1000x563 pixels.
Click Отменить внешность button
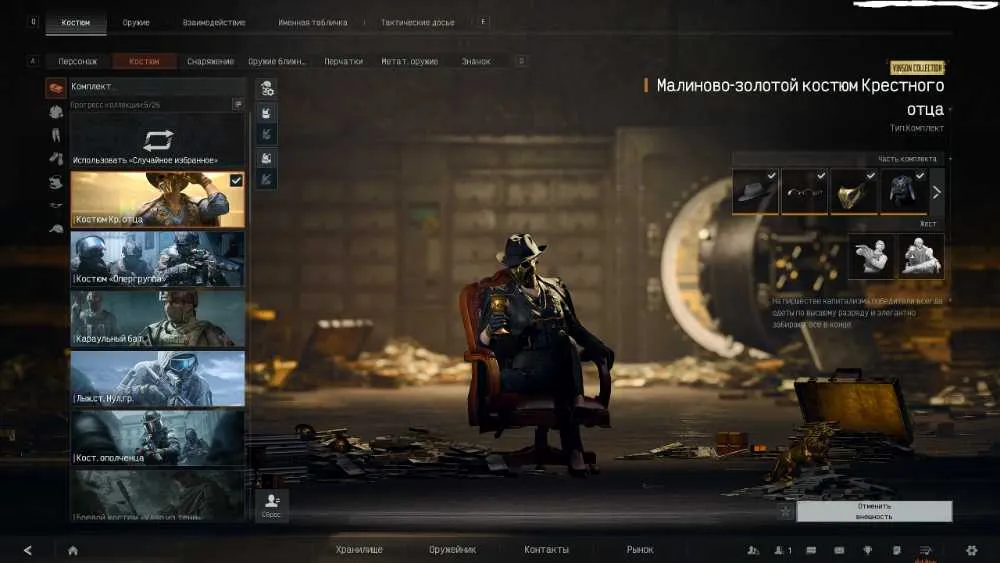(874, 511)
